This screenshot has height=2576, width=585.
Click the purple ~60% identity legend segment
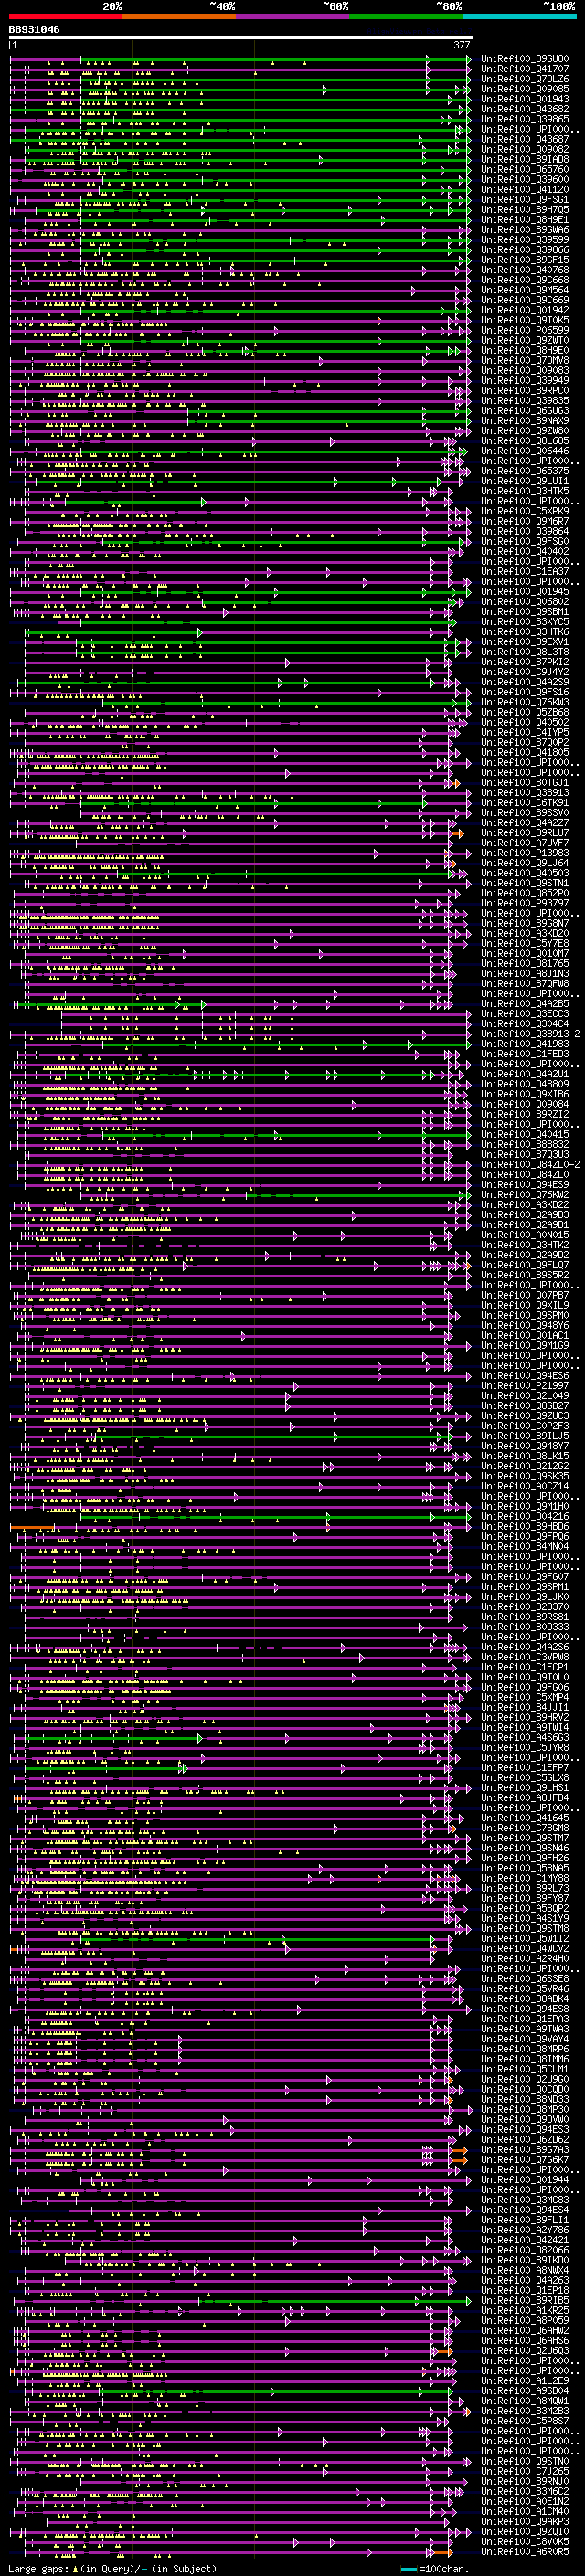click(292, 16)
